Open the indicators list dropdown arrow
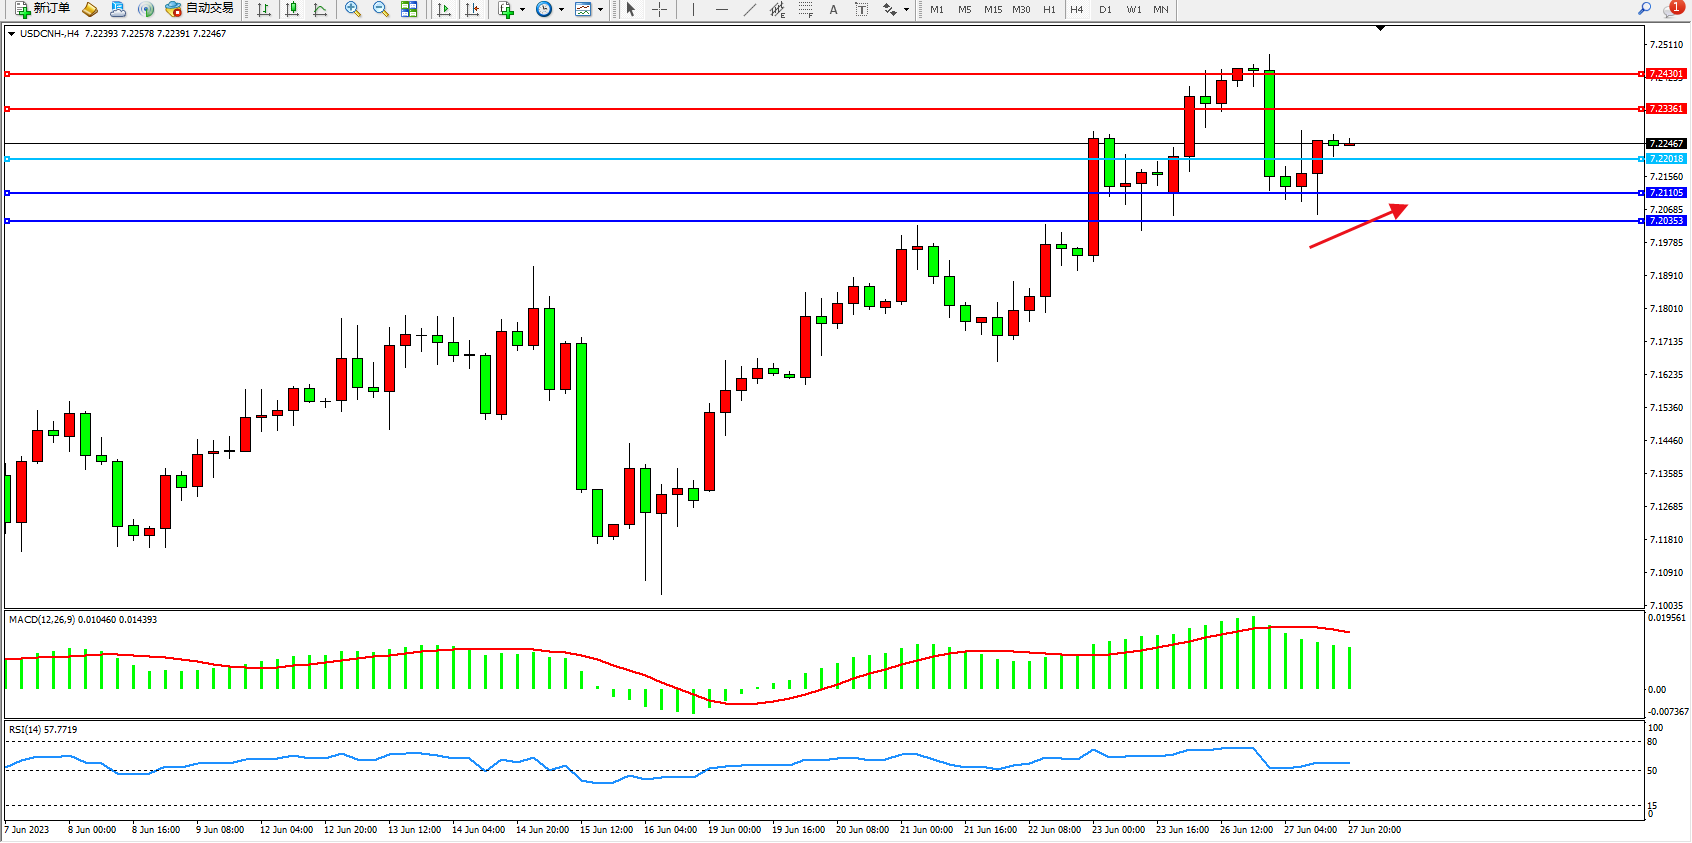Image resolution: width=1692 pixels, height=843 pixels. (x=522, y=9)
